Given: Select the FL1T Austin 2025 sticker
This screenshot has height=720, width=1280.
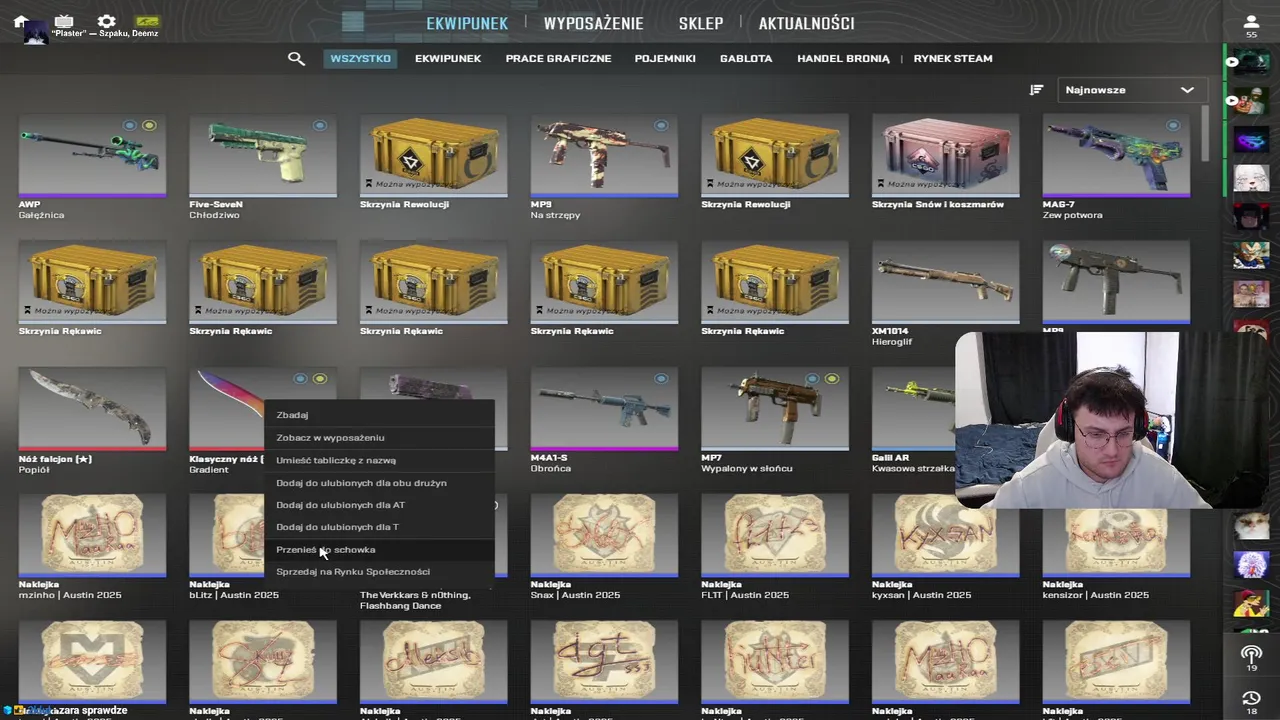Looking at the screenshot, I should point(775,547).
